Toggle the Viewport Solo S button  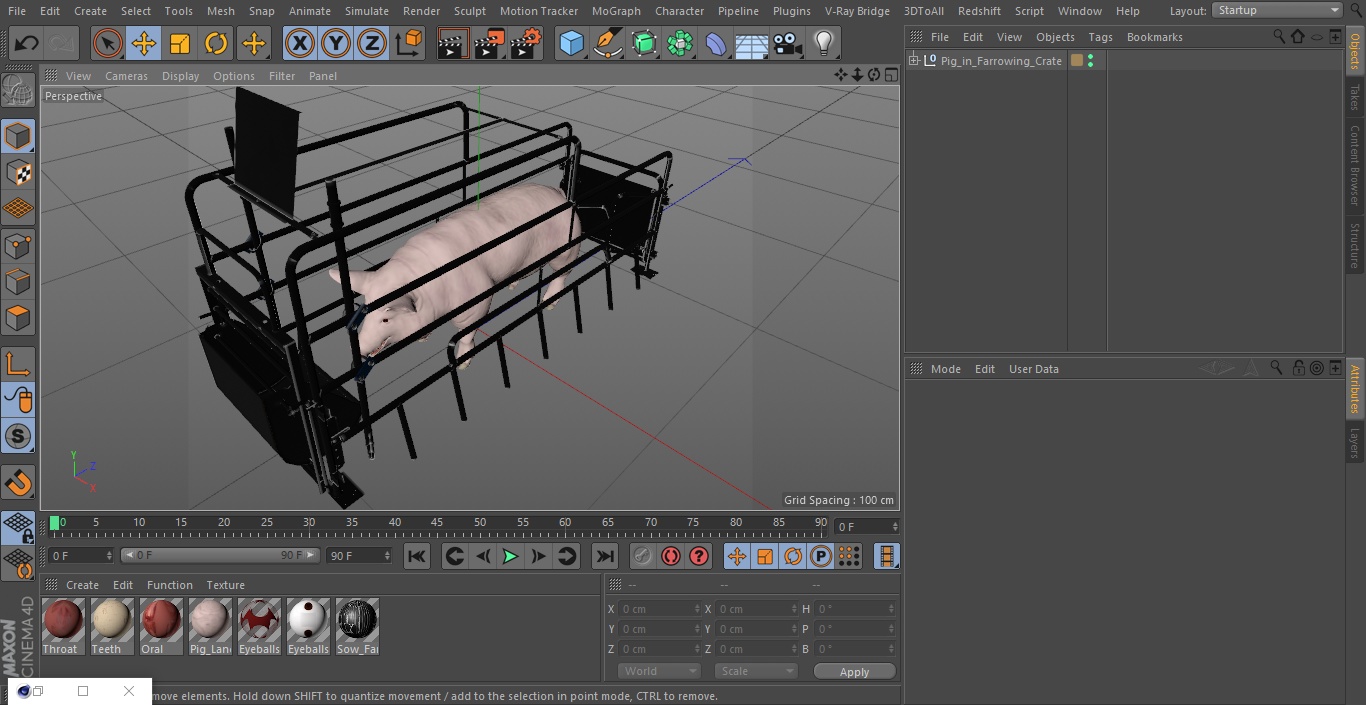(18, 436)
